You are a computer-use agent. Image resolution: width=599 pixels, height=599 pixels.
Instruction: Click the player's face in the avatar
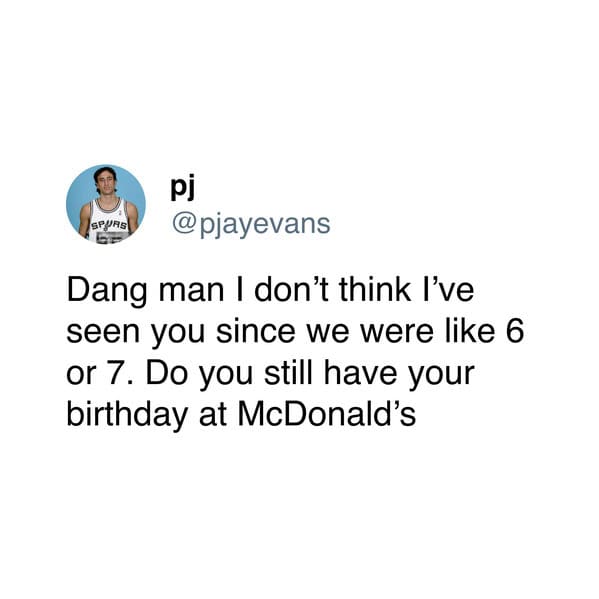click(105, 183)
